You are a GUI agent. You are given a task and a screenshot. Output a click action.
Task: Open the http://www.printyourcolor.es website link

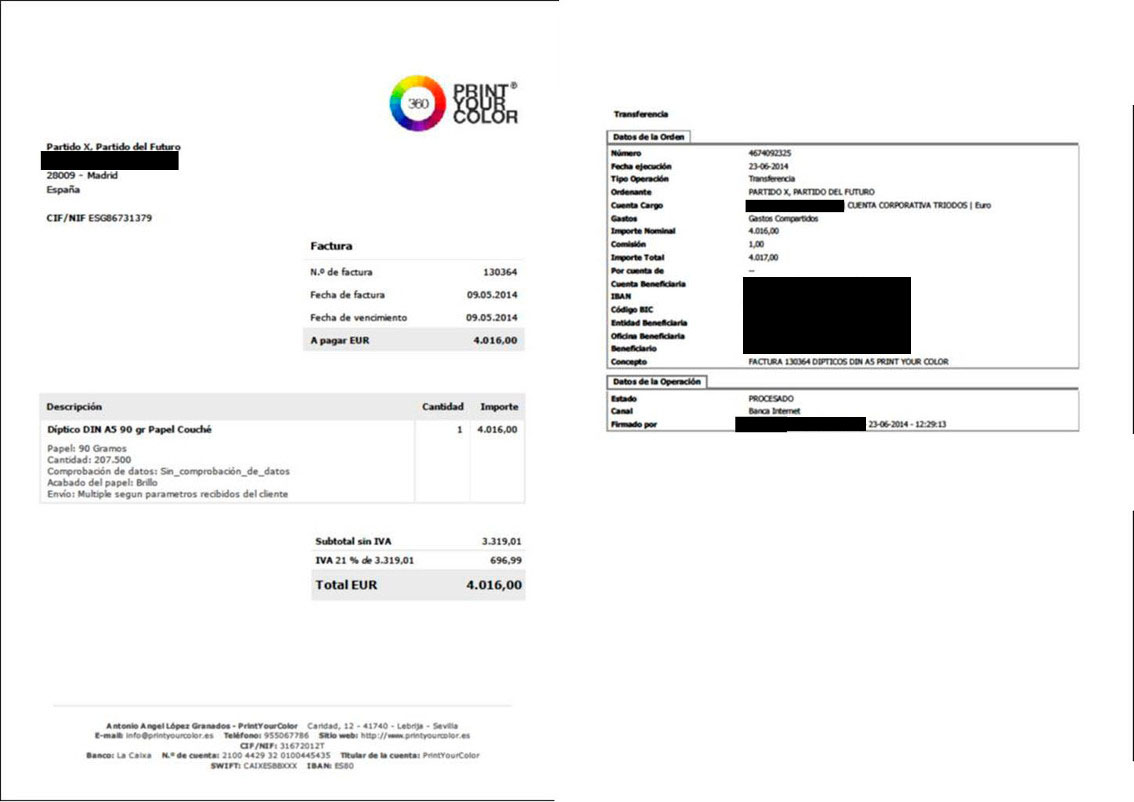tap(415, 735)
